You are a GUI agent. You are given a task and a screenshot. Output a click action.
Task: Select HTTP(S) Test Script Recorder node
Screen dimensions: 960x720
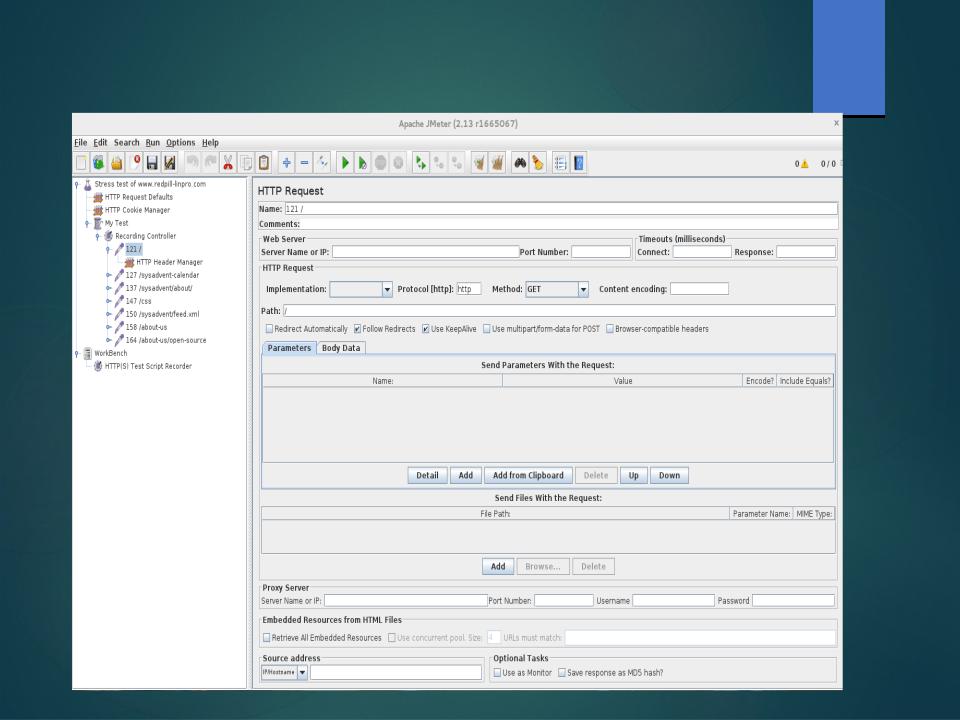(148, 366)
